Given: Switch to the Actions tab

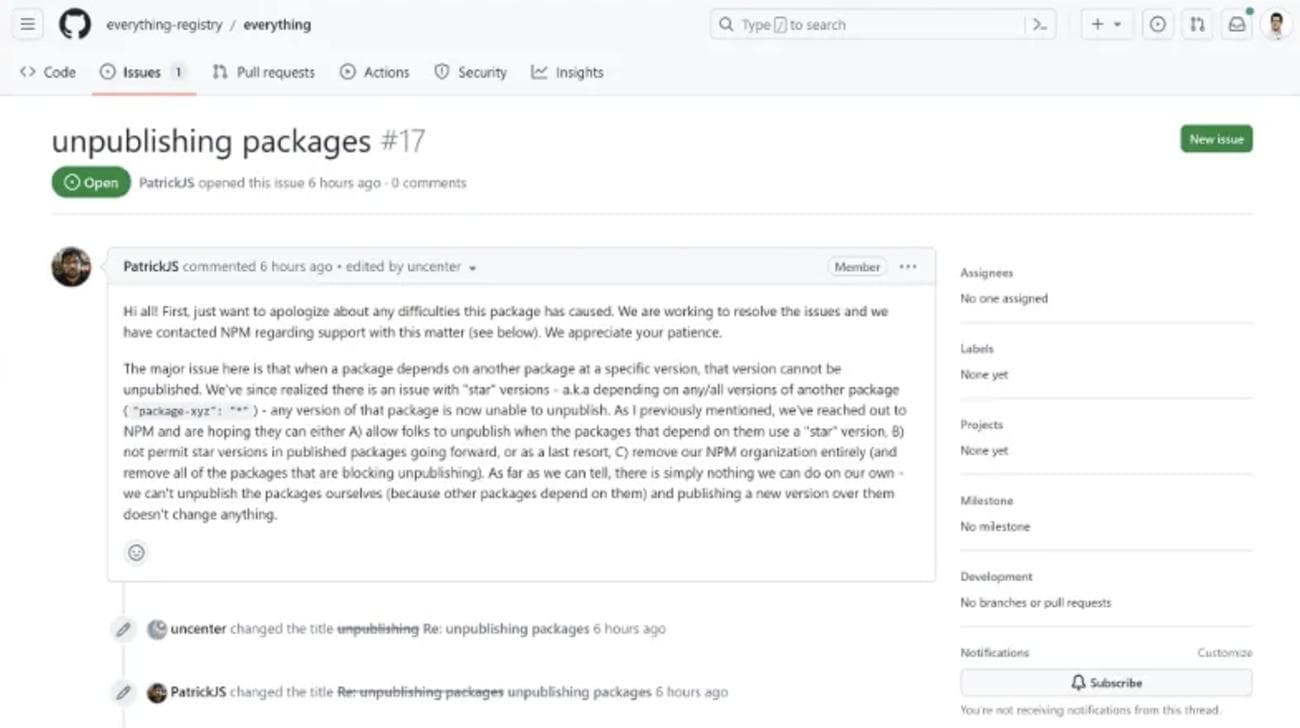Looking at the screenshot, I should (374, 72).
